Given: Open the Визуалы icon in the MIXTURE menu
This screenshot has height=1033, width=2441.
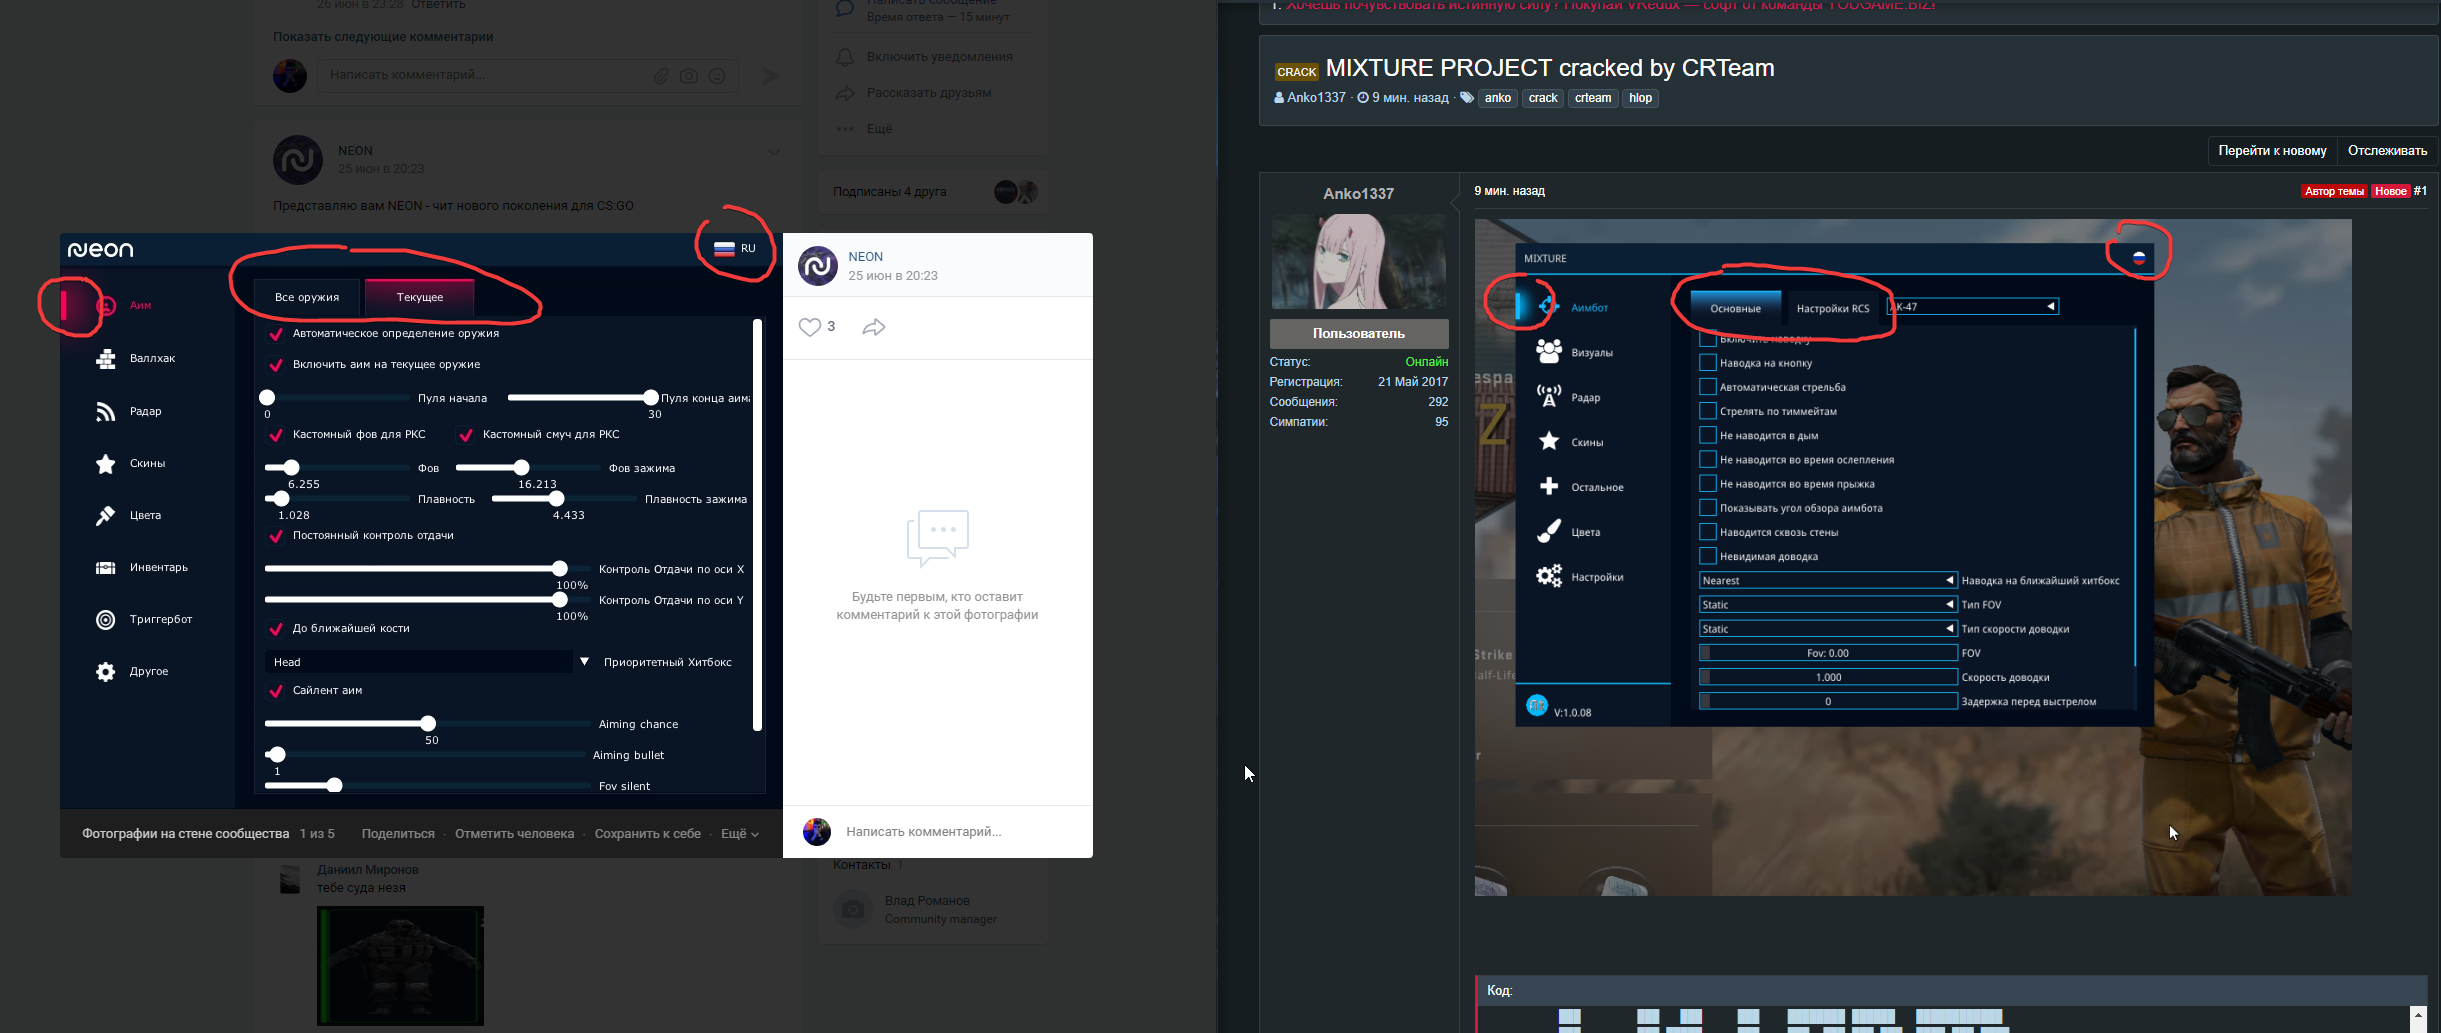Looking at the screenshot, I should point(1549,351).
